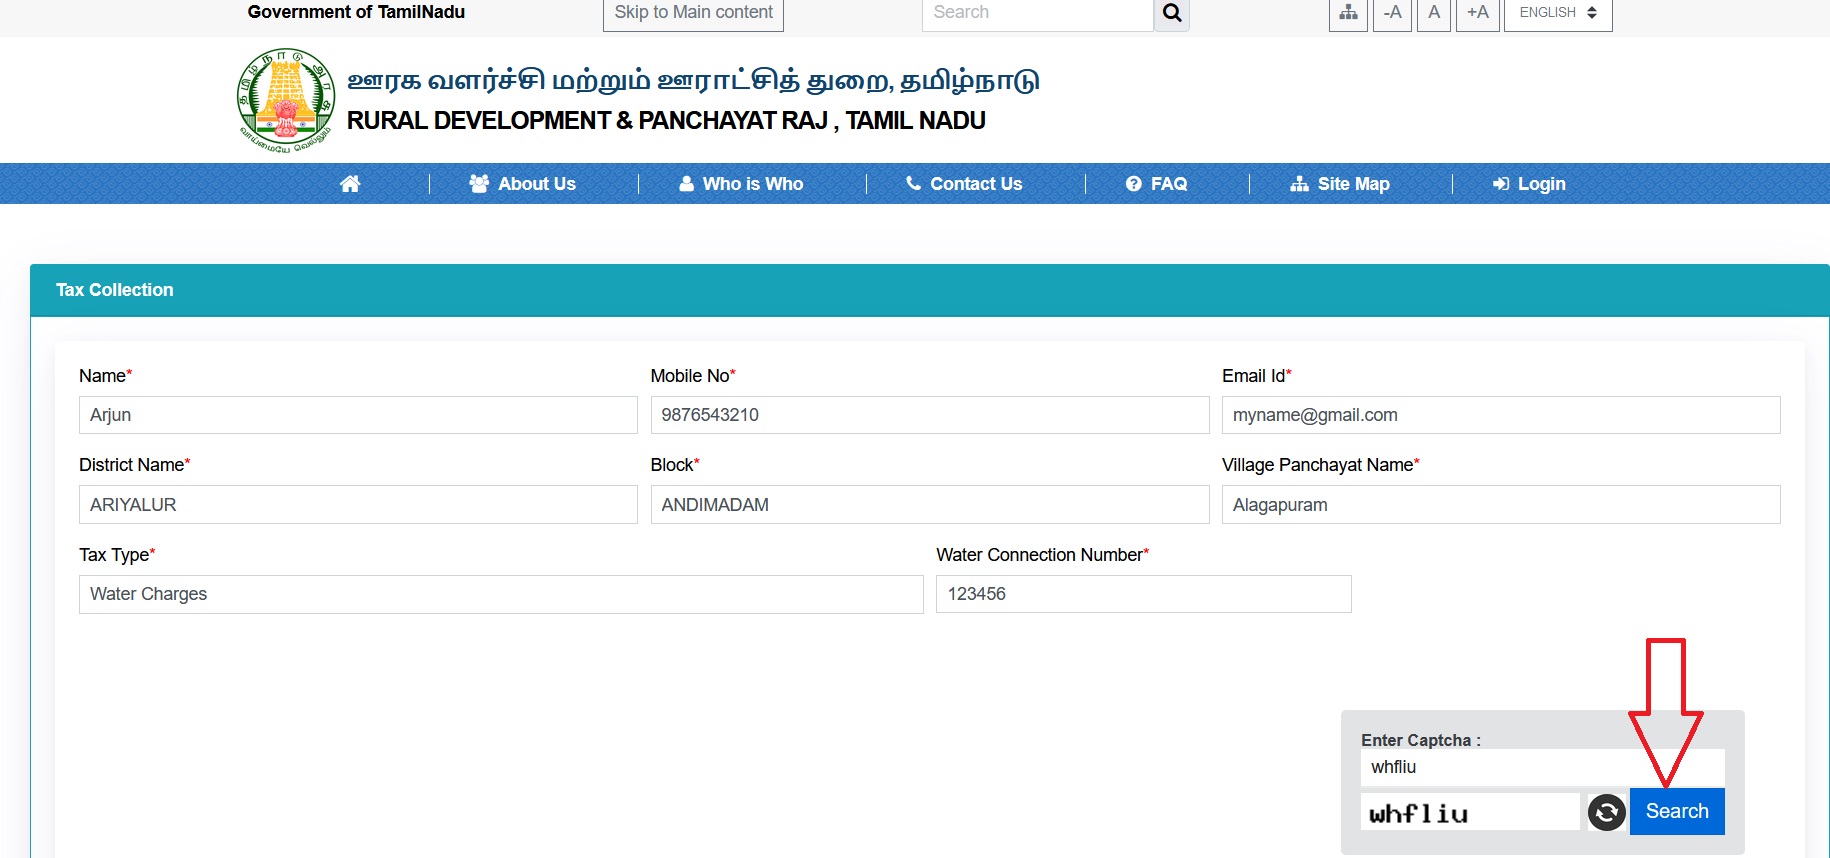Click the Enter Captcha text field

pyautogui.click(x=1540, y=768)
